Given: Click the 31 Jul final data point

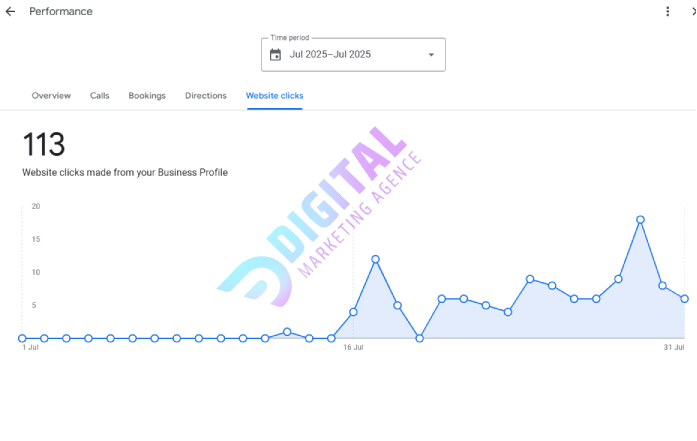Looking at the screenshot, I should click(x=685, y=299).
